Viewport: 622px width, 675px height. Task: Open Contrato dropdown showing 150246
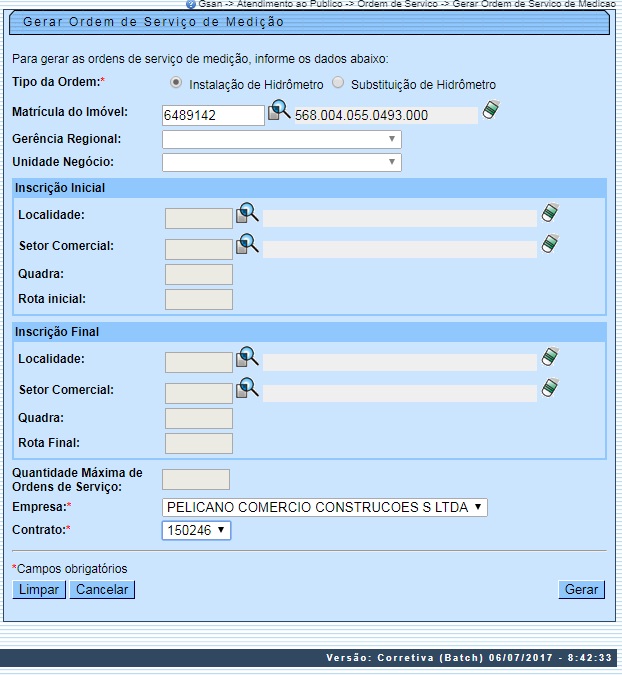click(x=196, y=530)
